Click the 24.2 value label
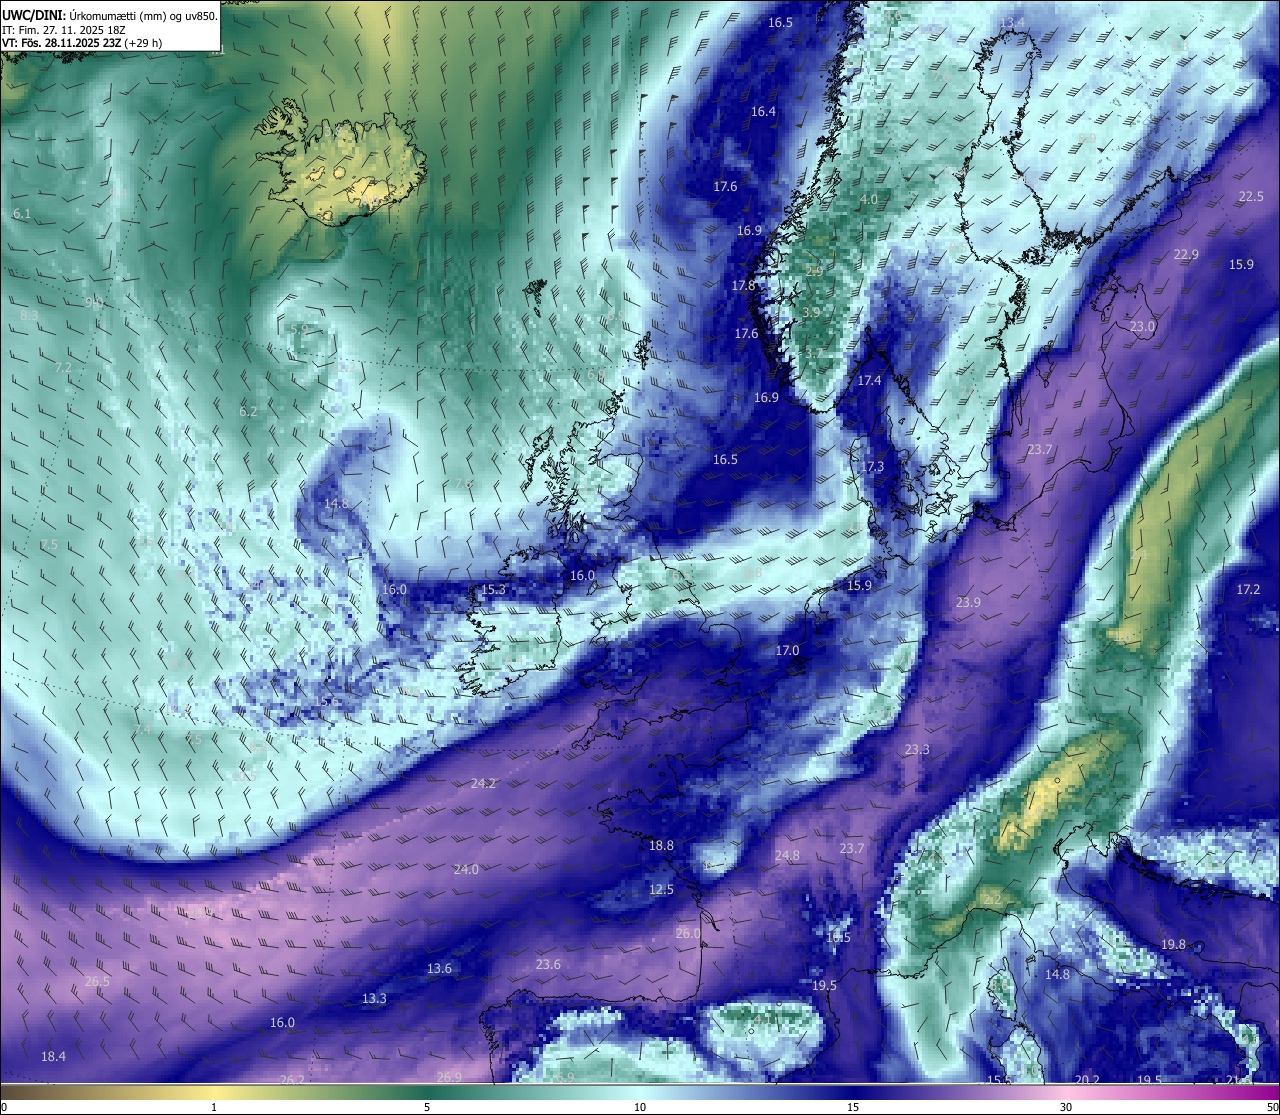1280x1115 pixels. (483, 784)
